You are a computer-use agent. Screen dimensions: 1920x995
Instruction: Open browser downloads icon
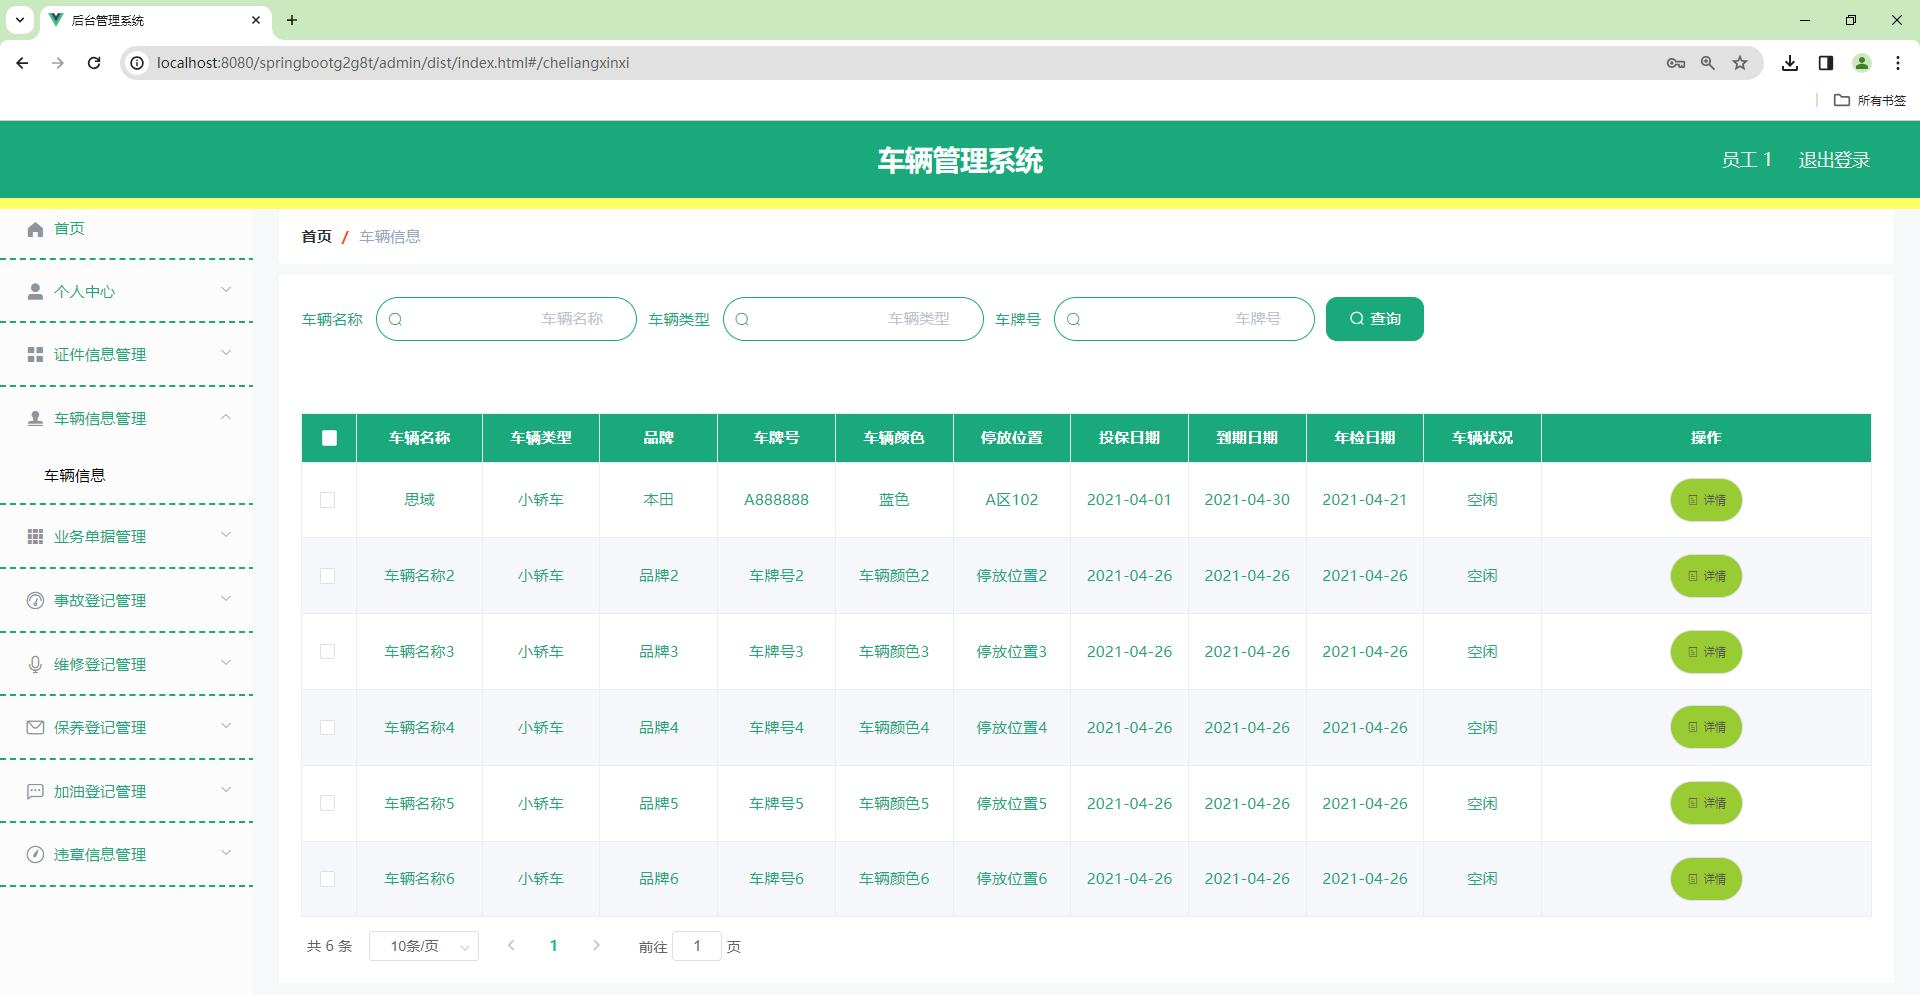coord(1790,63)
